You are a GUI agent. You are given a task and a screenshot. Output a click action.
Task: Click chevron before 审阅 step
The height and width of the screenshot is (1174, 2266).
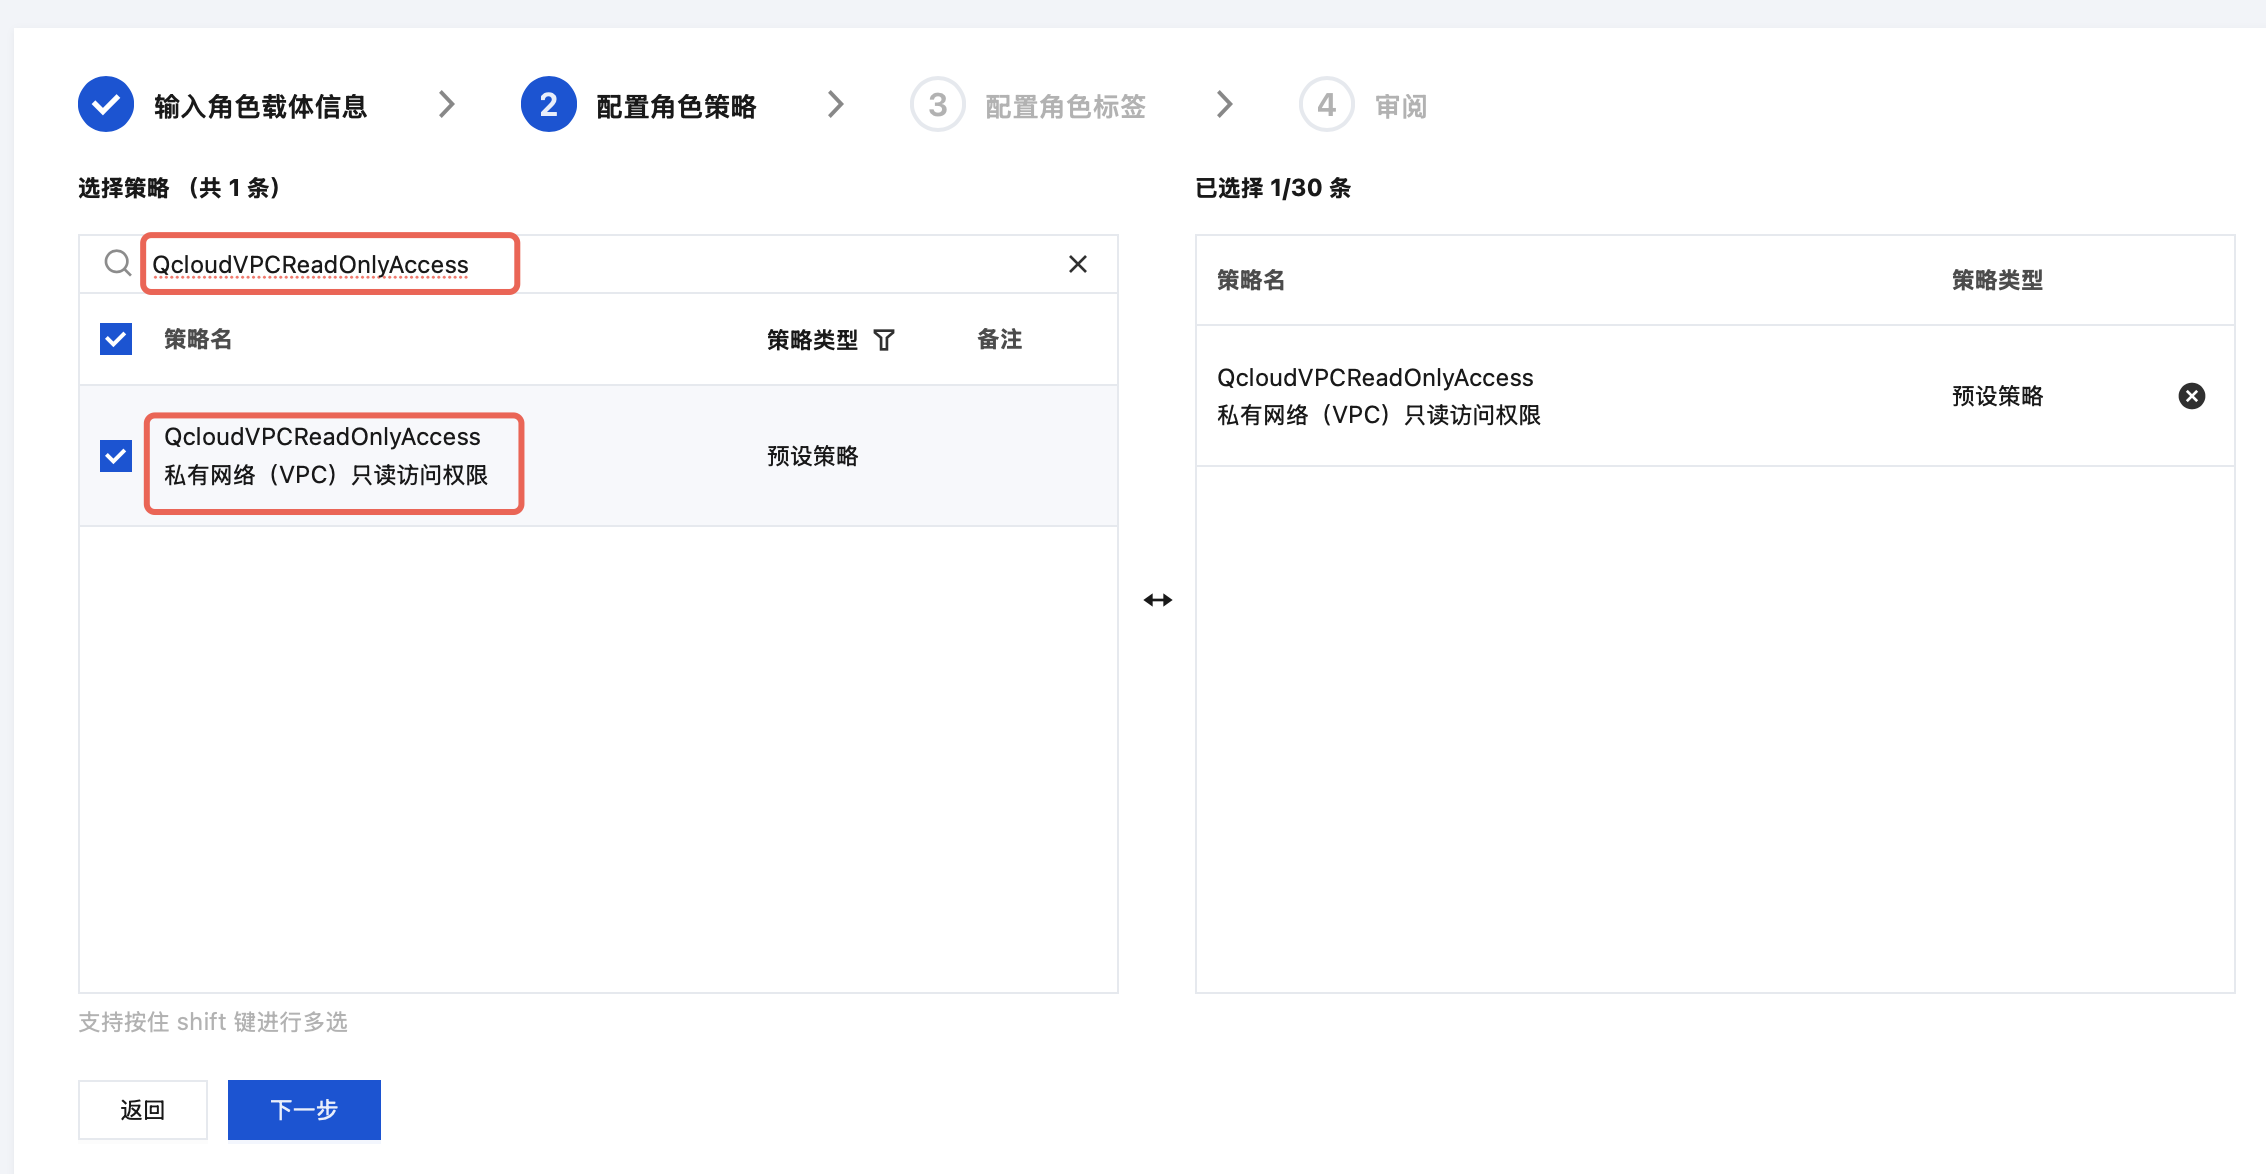(1225, 105)
